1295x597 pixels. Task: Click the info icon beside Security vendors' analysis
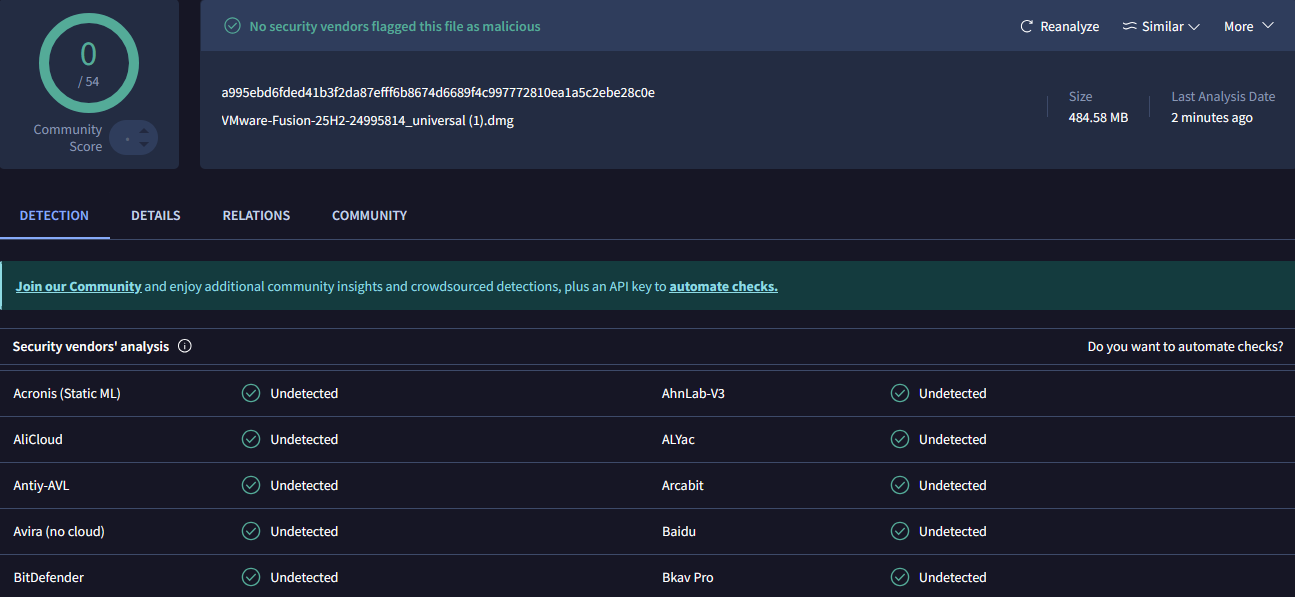click(184, 346)
